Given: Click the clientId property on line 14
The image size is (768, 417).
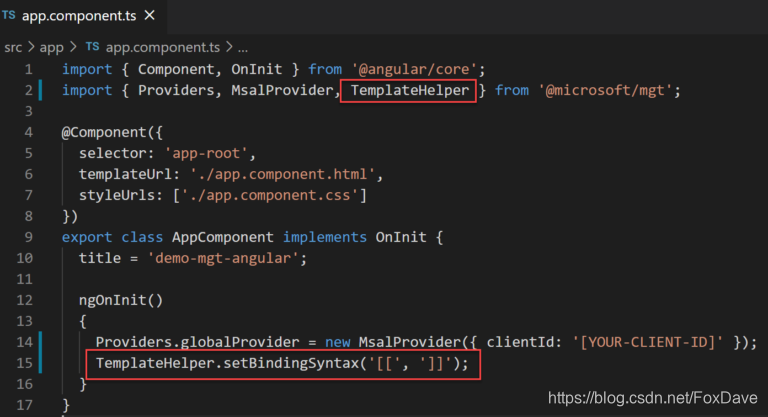Looking at the screenshot, I should [520, 342].
